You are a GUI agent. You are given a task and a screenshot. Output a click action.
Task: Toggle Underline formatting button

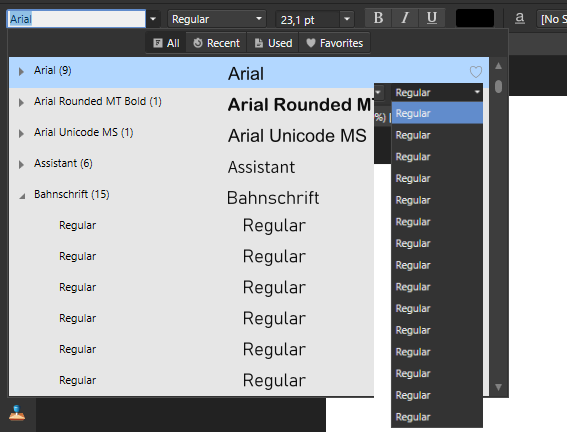(x=431, y=18)
